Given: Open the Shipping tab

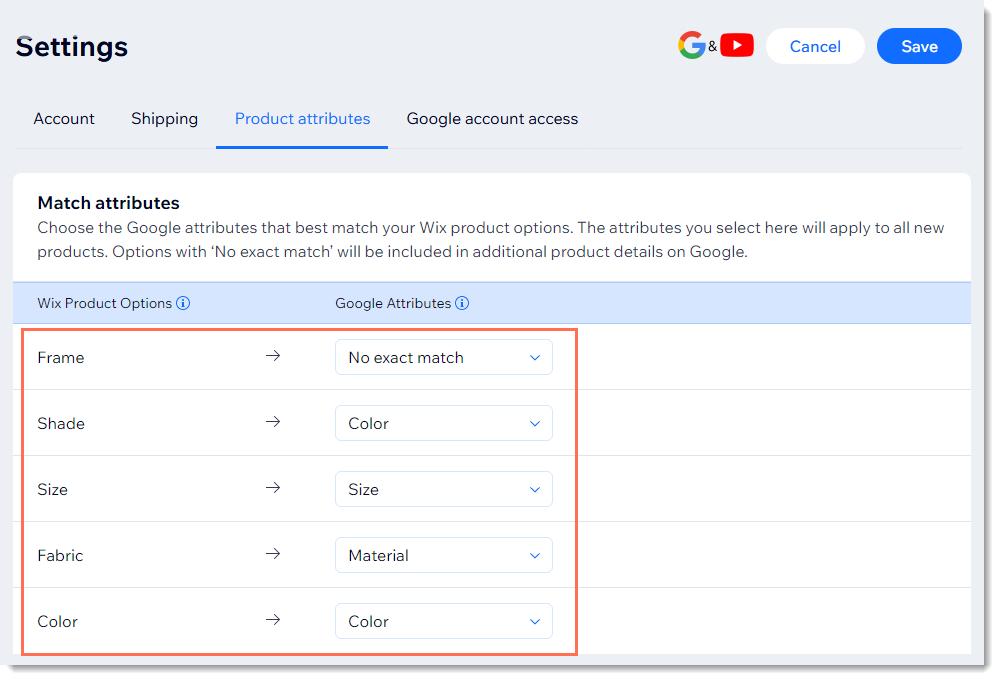Looking at the screenshot, I should coord(164,119).
